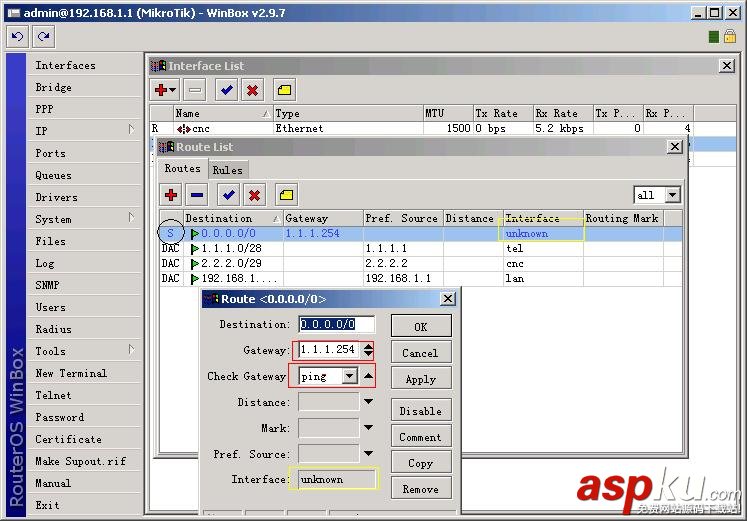Close the Route 0.0.0.0/0 dialog
The width and height of the screenshot is (747, 521).
tap(448, 299)
